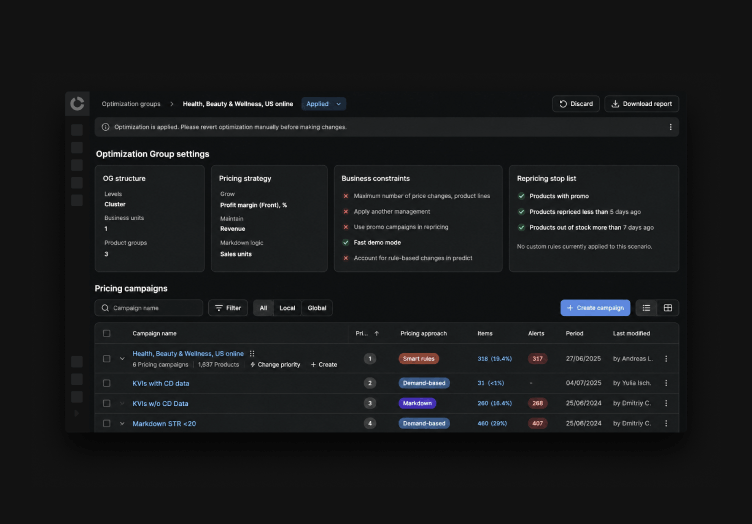Click items value 460 (29%)
Image resolution: width=752 pixels, height=524 pixels.
pos(492,423)
